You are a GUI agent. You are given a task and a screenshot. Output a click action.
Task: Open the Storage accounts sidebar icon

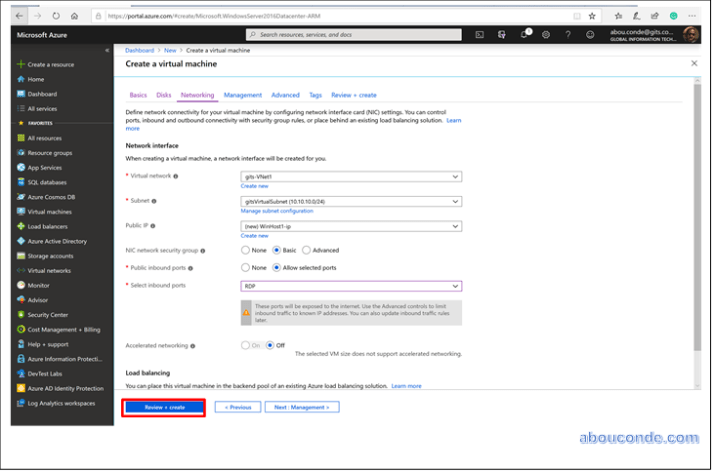tap(20, 256)
